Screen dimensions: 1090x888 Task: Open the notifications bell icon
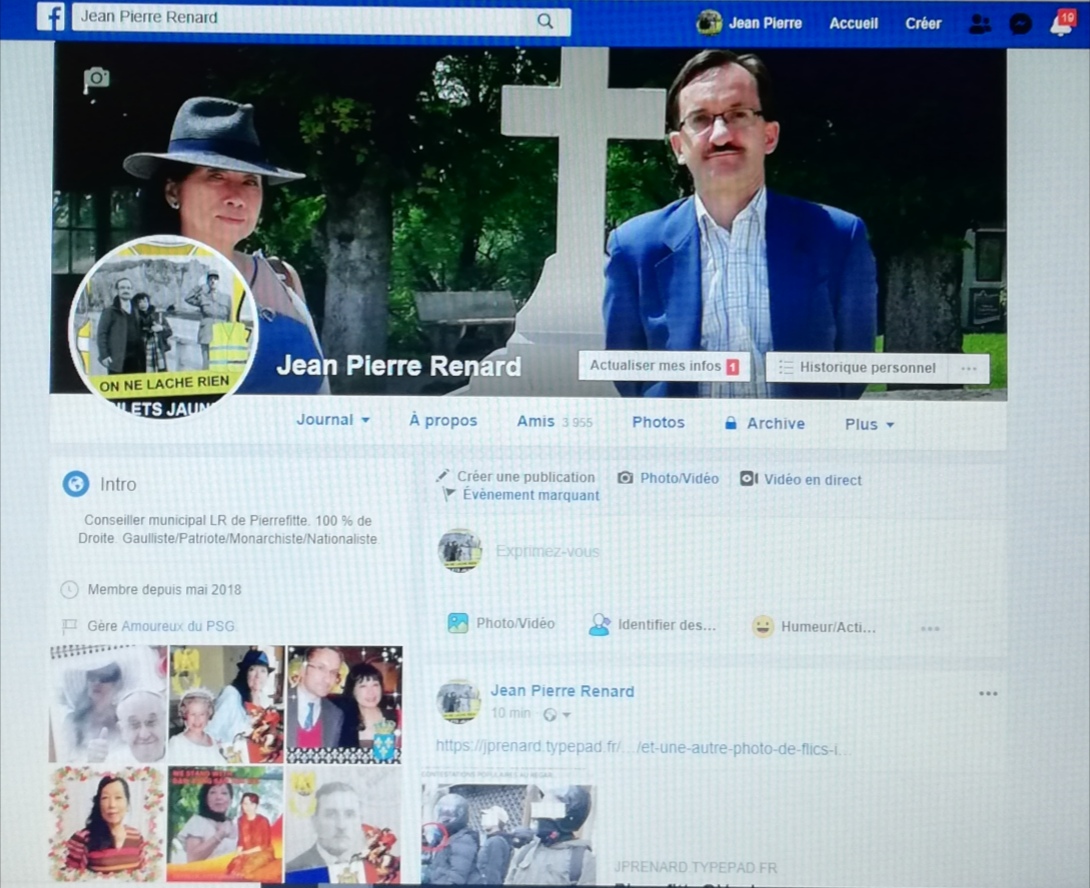tap(1061, 23)
